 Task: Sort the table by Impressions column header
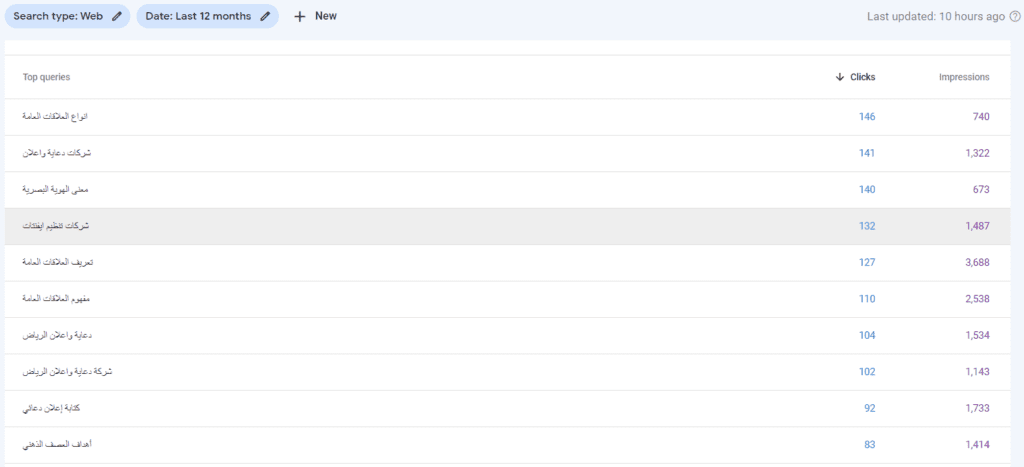(964, 77)
